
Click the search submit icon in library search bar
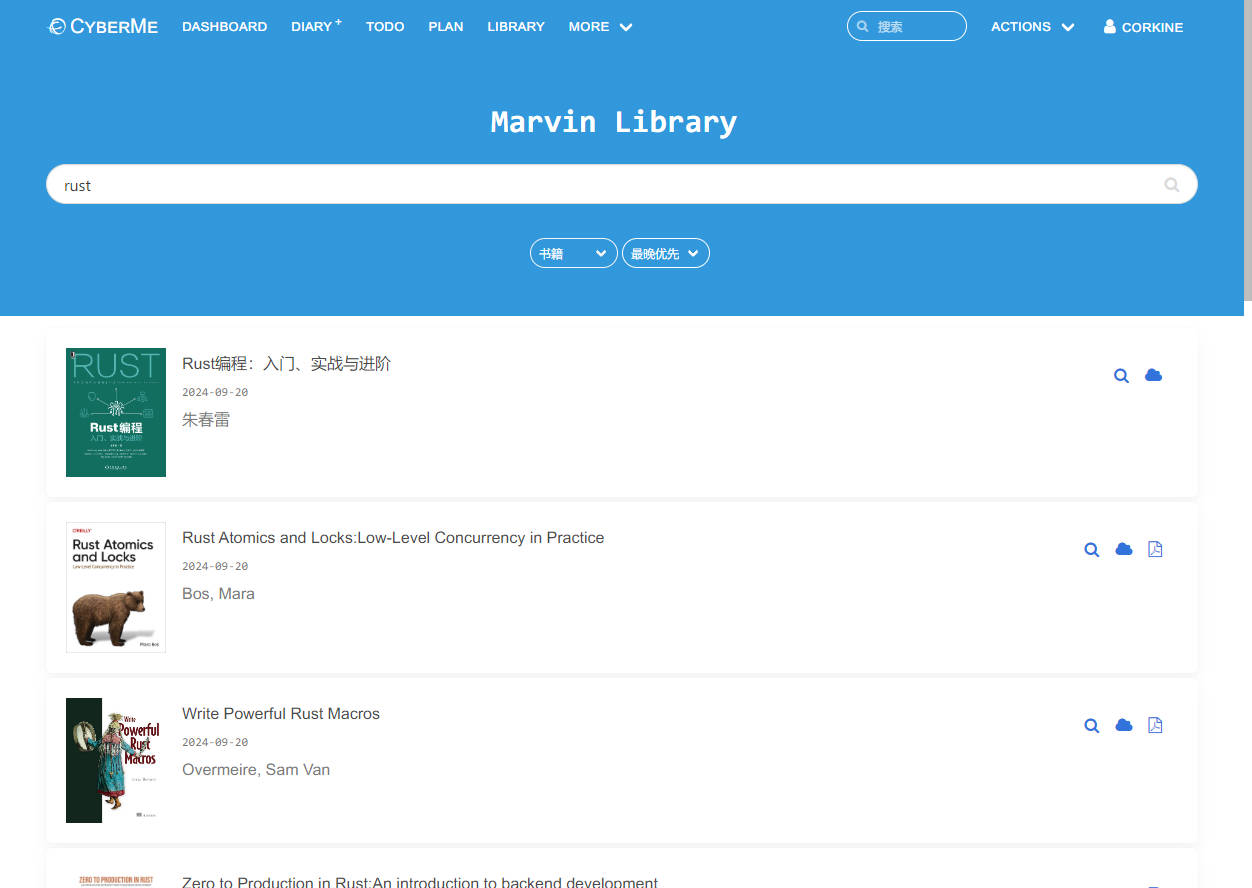[1171, 185]
